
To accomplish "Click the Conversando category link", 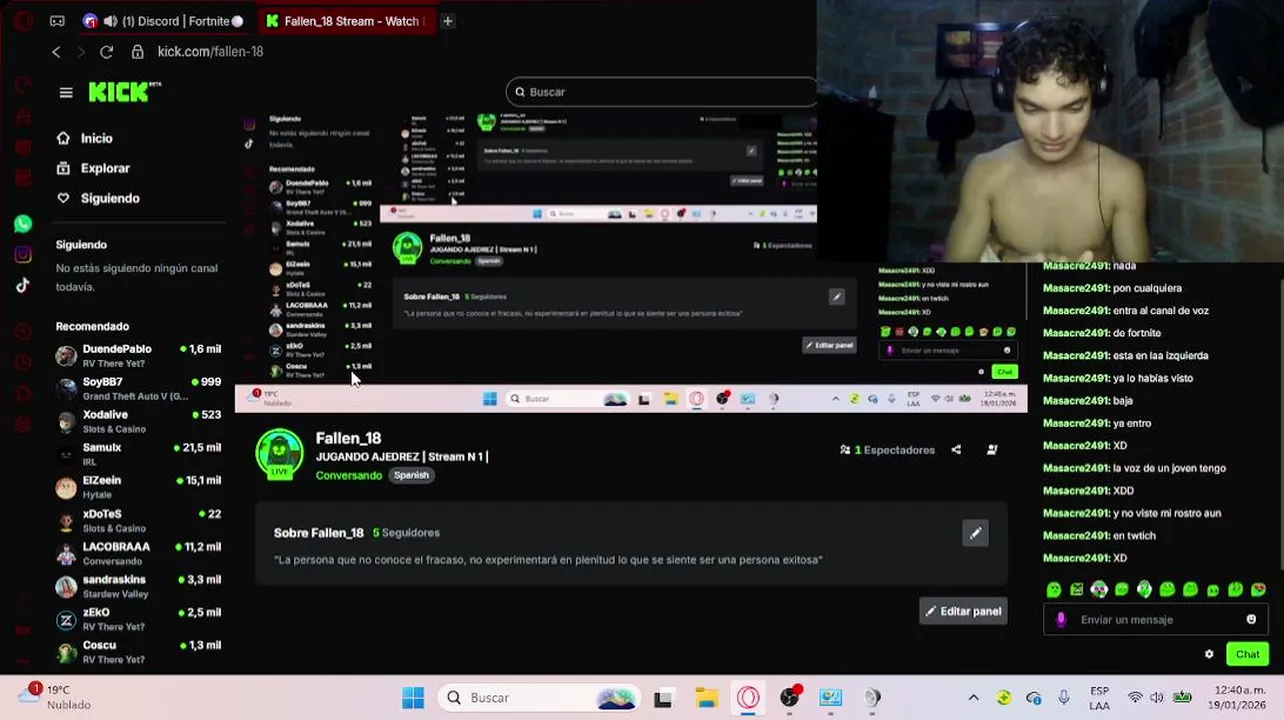I will point(349,476).
